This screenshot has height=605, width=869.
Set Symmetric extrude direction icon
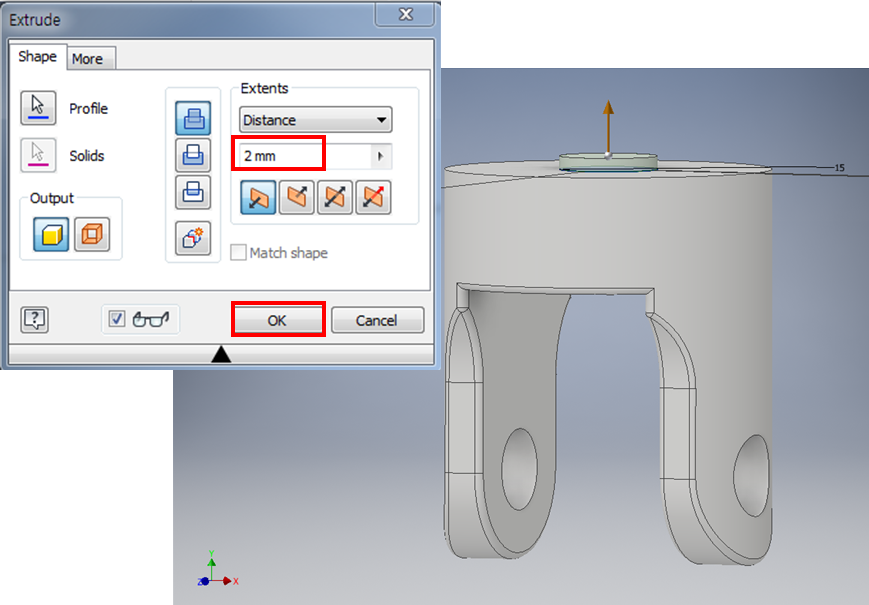335,197
